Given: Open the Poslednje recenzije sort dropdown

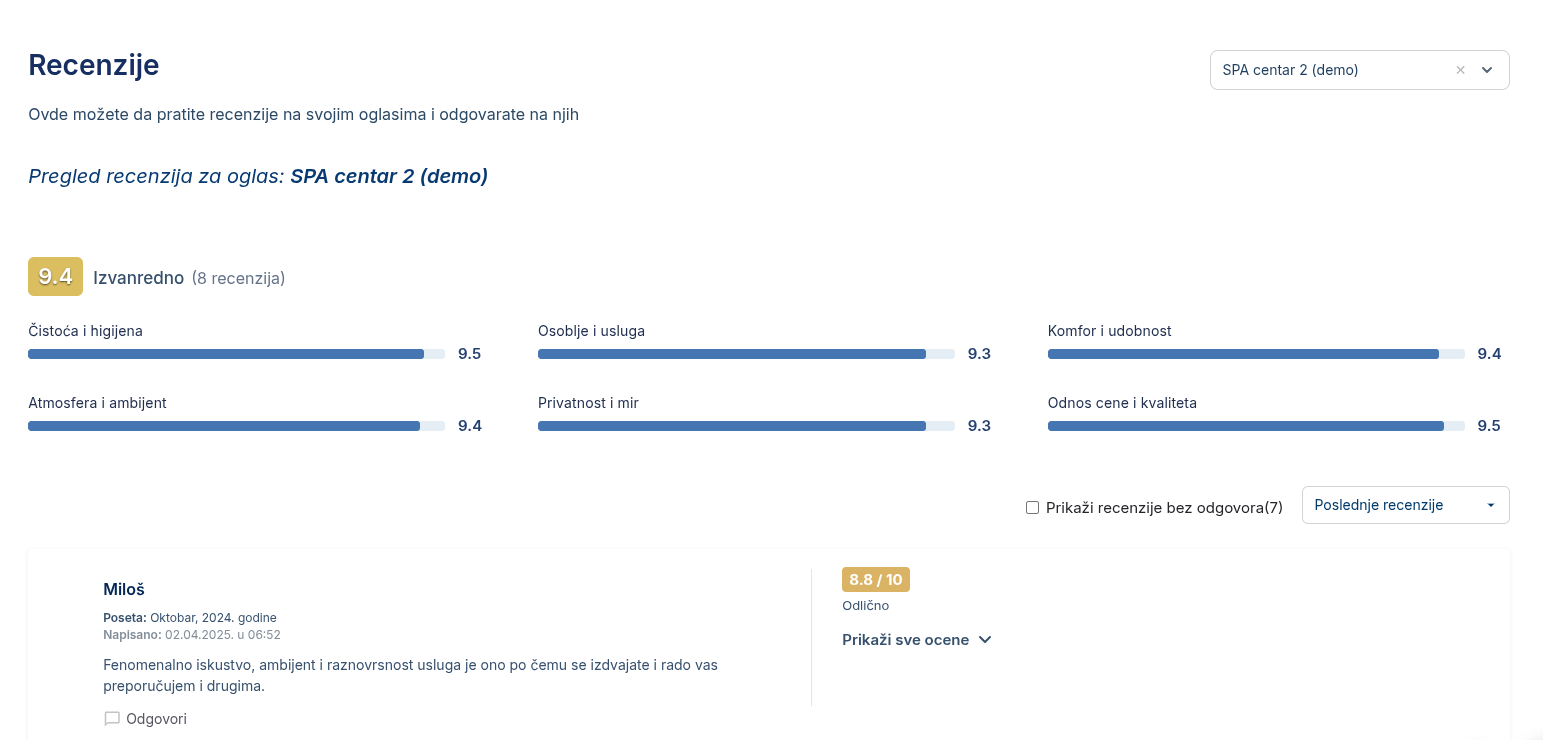Looking at the screenshot, I should (1405, 505).
